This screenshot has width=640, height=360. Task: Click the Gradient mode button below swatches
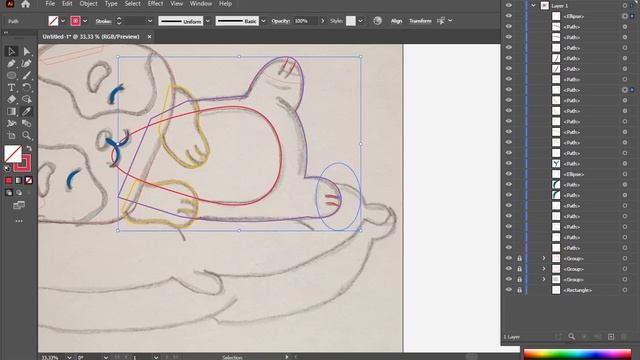click(x=18, y=180)
